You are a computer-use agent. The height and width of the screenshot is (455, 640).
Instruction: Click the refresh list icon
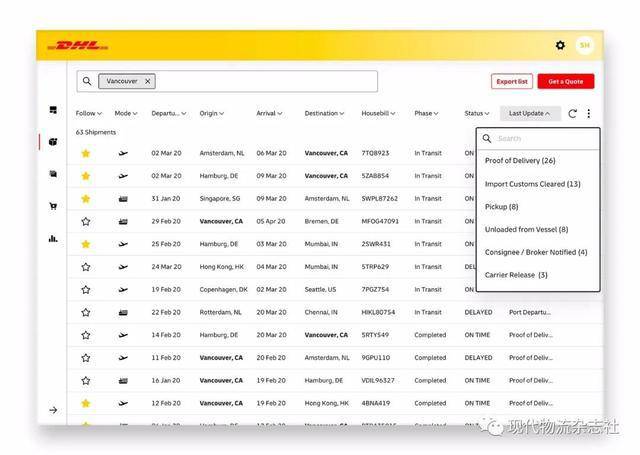(572, 113)
